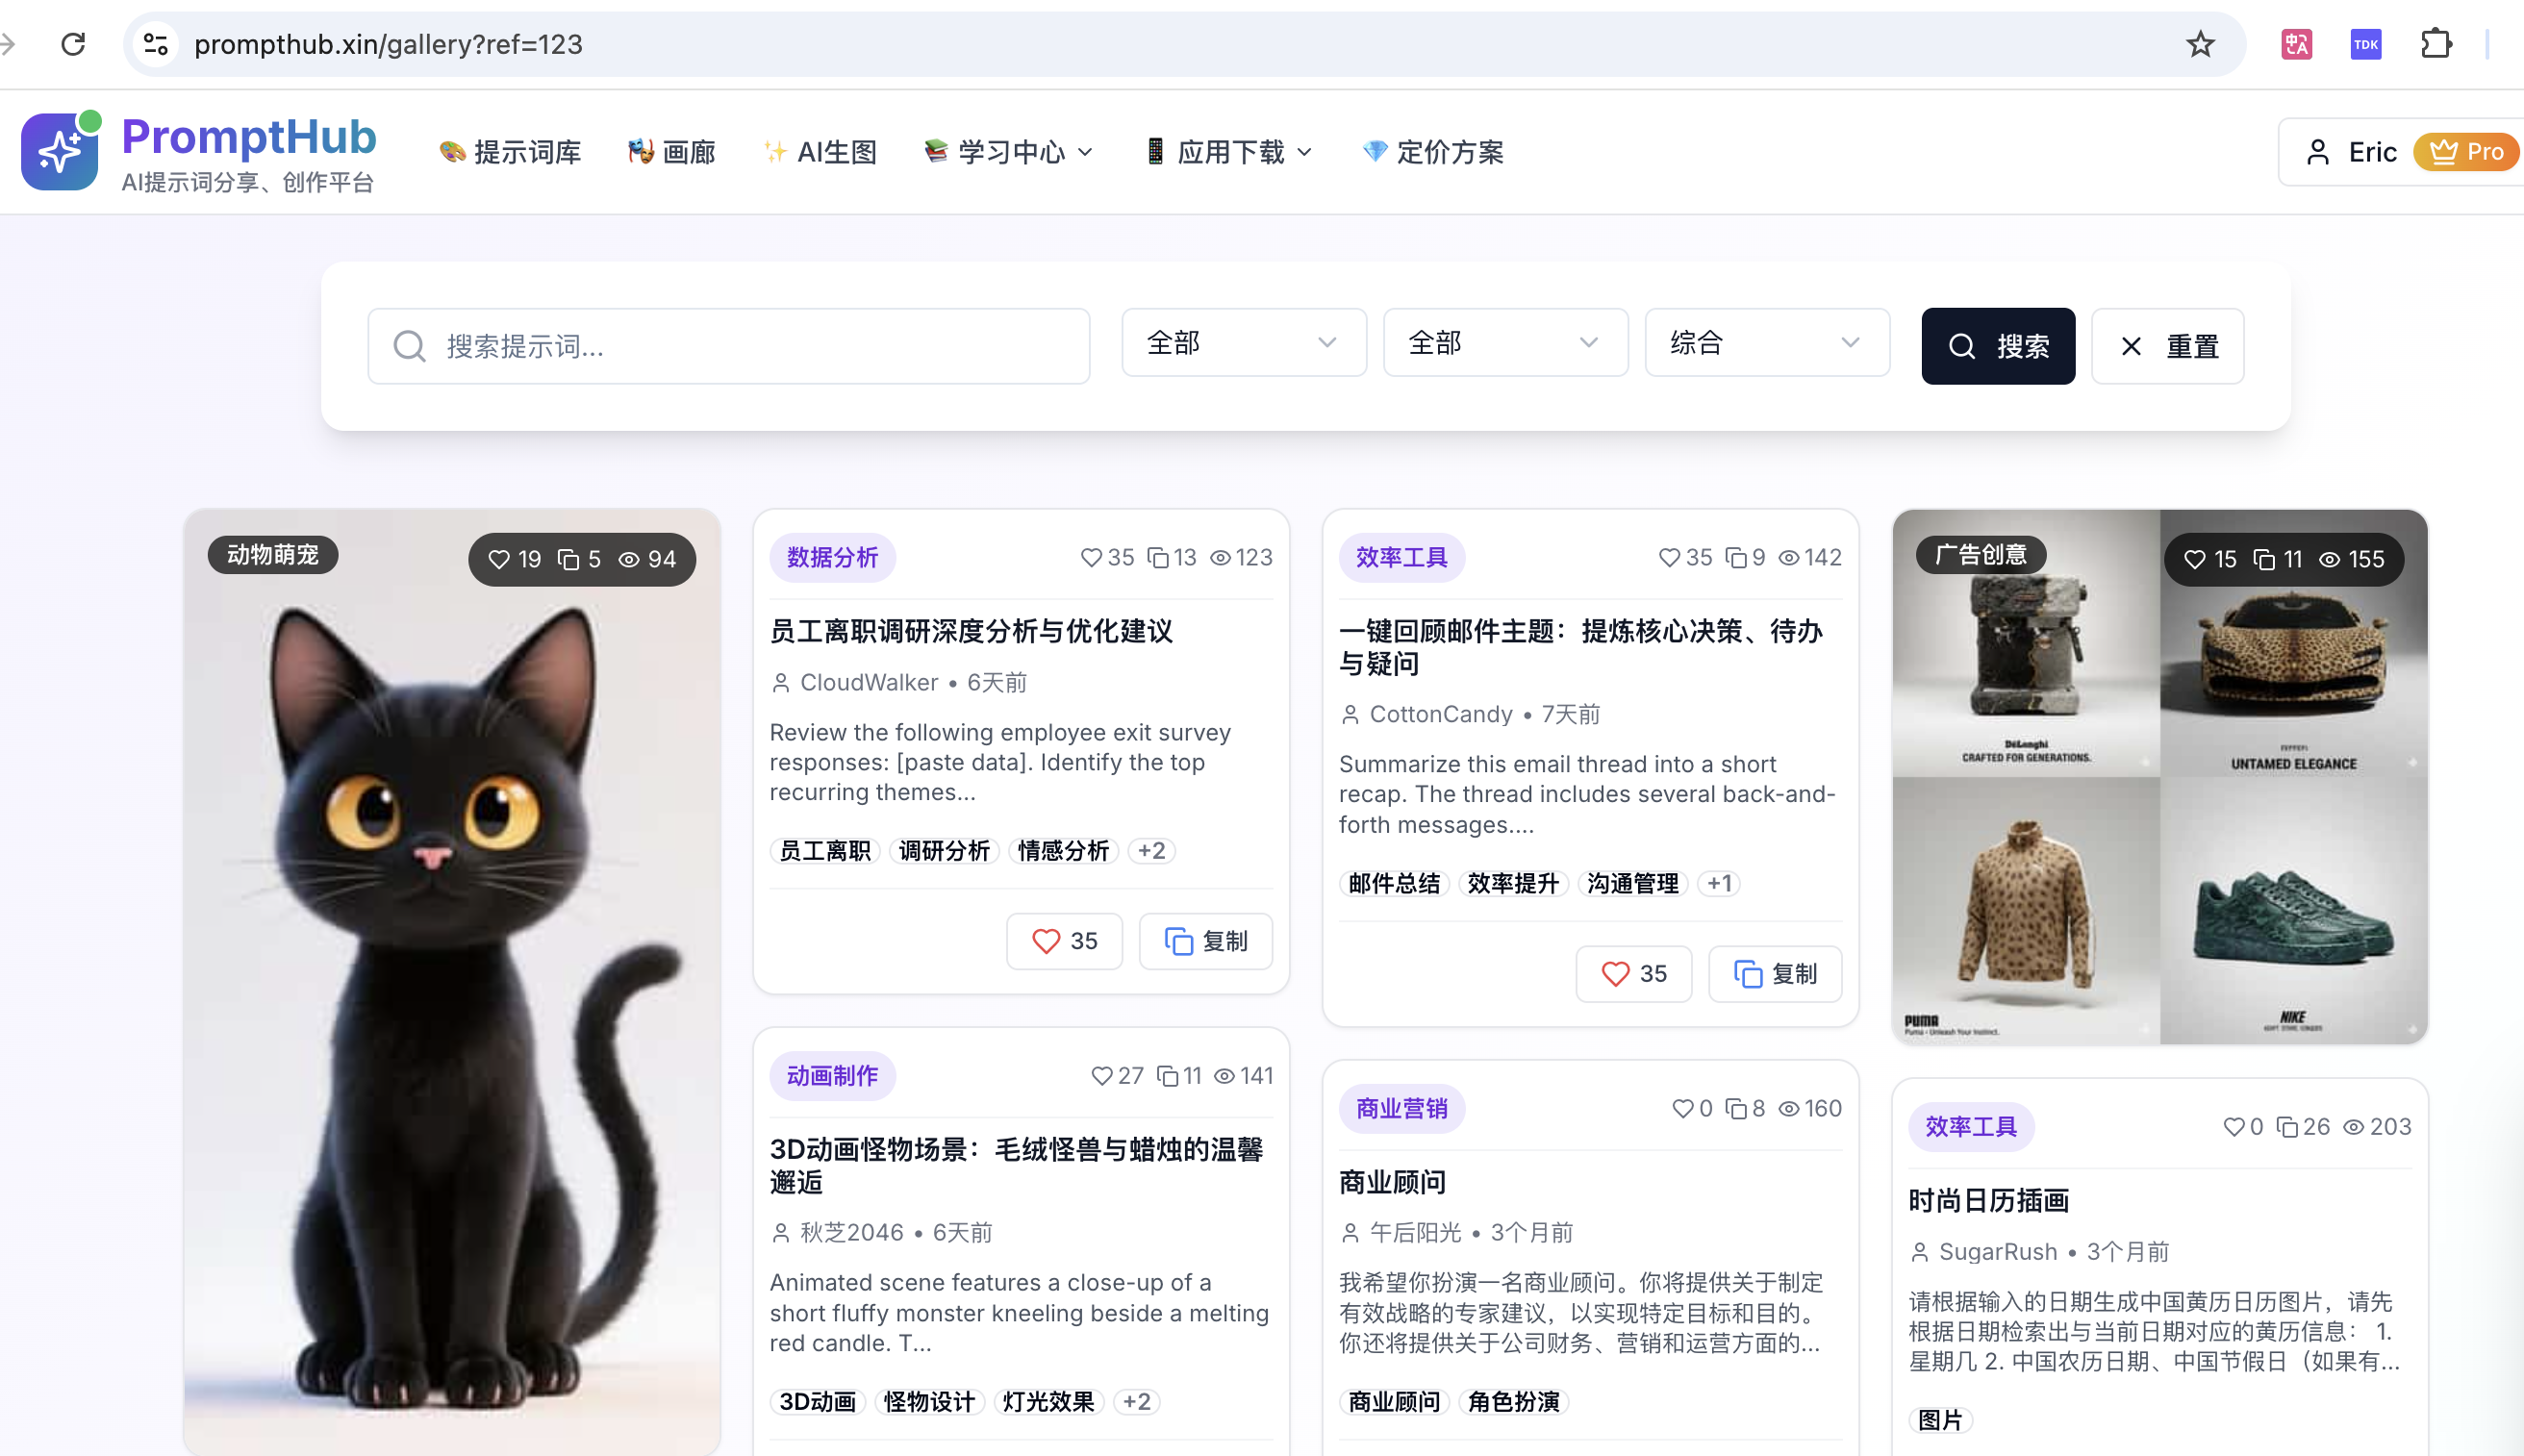Image resolution: width=2524 pixels, height=1456 pixels.
Task: Click the 重置 reset button
Action: 2167,346
